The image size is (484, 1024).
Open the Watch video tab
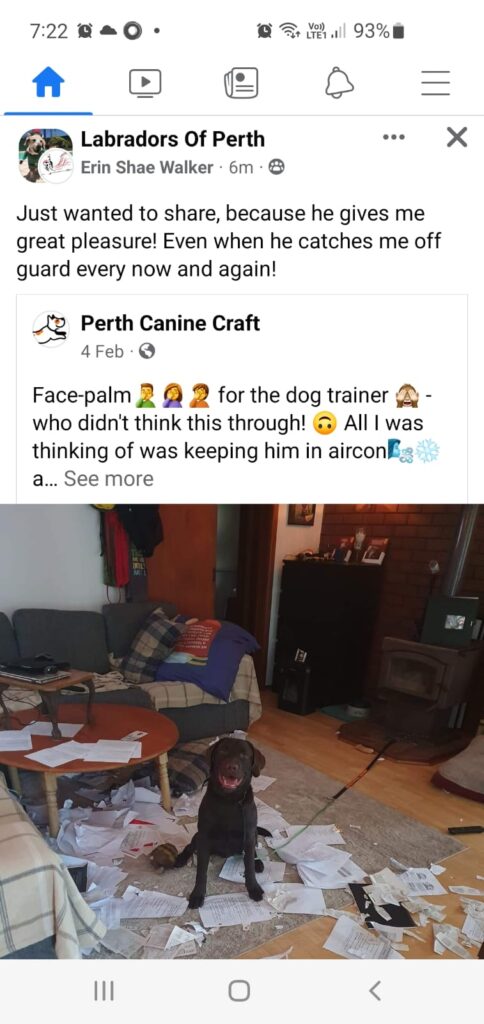145,84
